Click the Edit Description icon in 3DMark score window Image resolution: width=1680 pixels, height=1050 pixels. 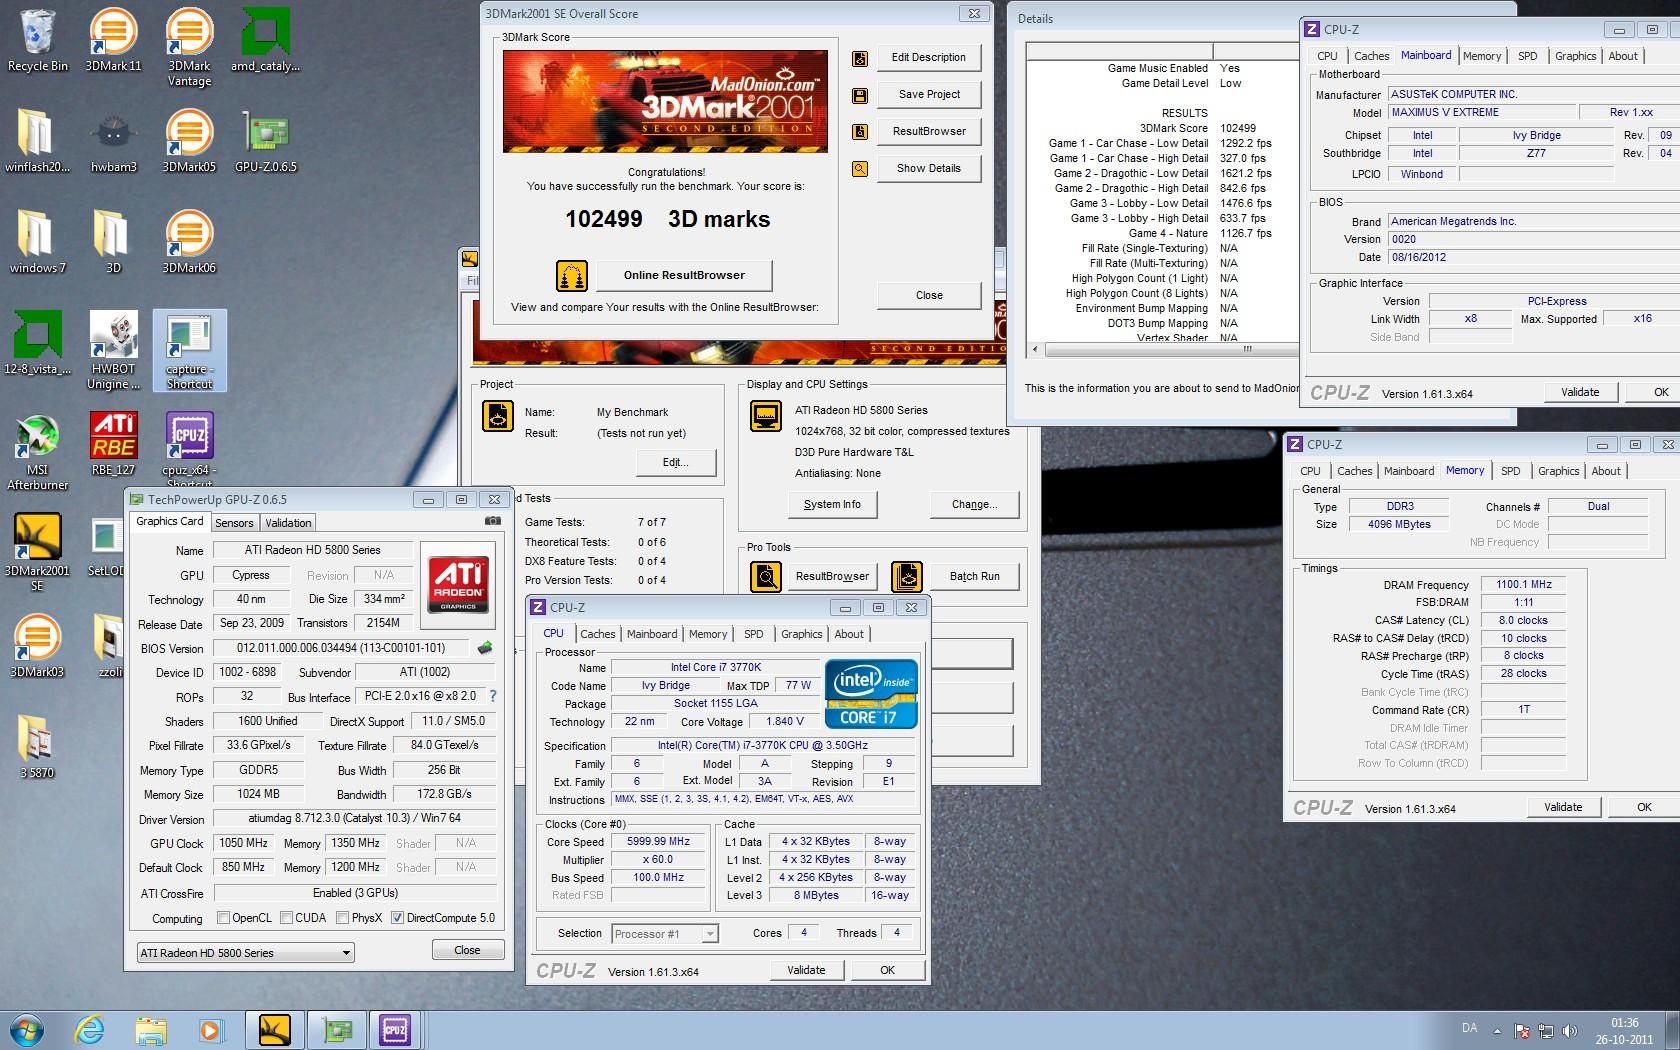click(x=860, y=59)
